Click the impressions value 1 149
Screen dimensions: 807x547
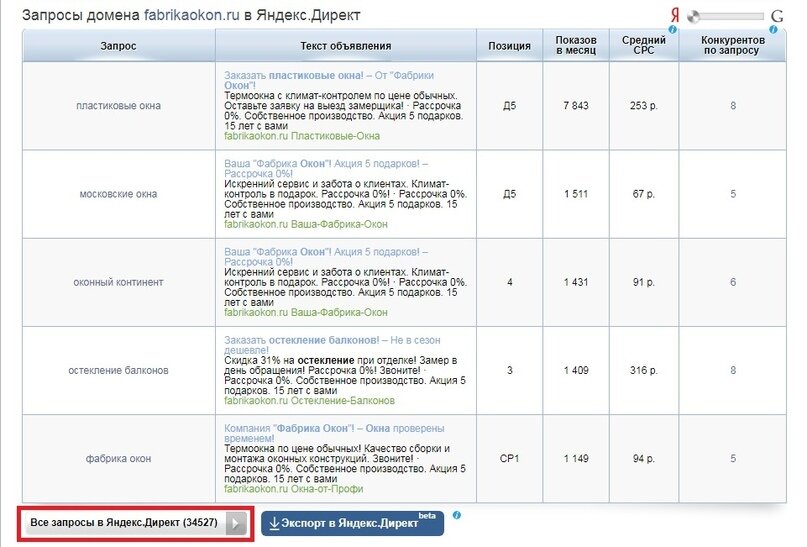576,458
